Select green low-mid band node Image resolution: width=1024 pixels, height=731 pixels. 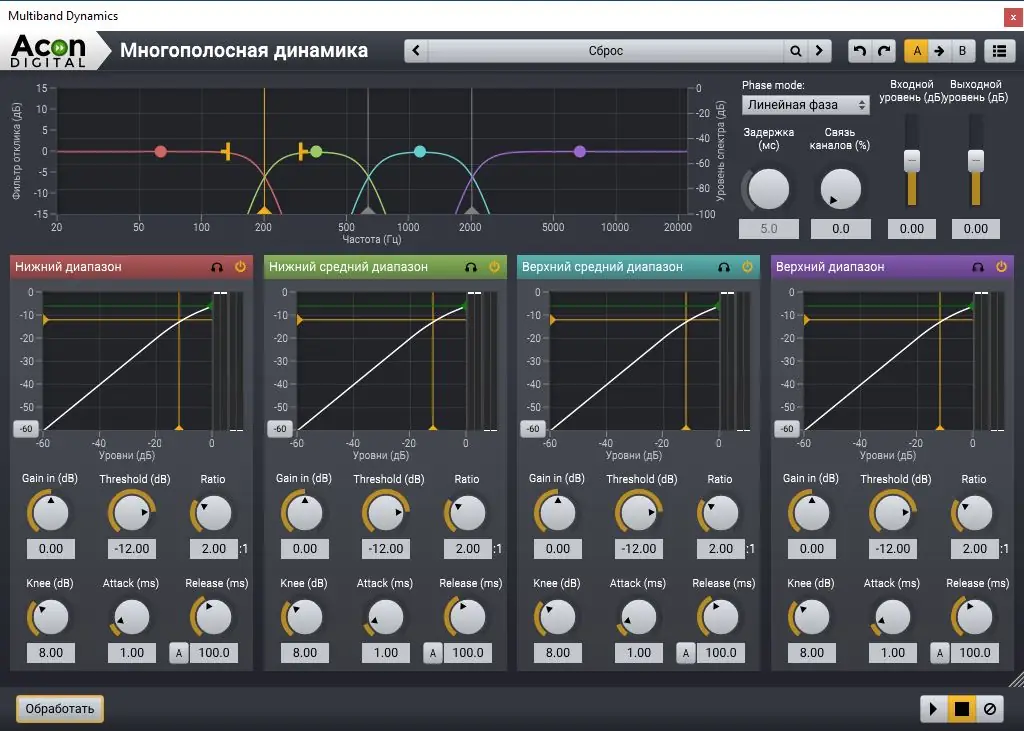coord(316,152)
